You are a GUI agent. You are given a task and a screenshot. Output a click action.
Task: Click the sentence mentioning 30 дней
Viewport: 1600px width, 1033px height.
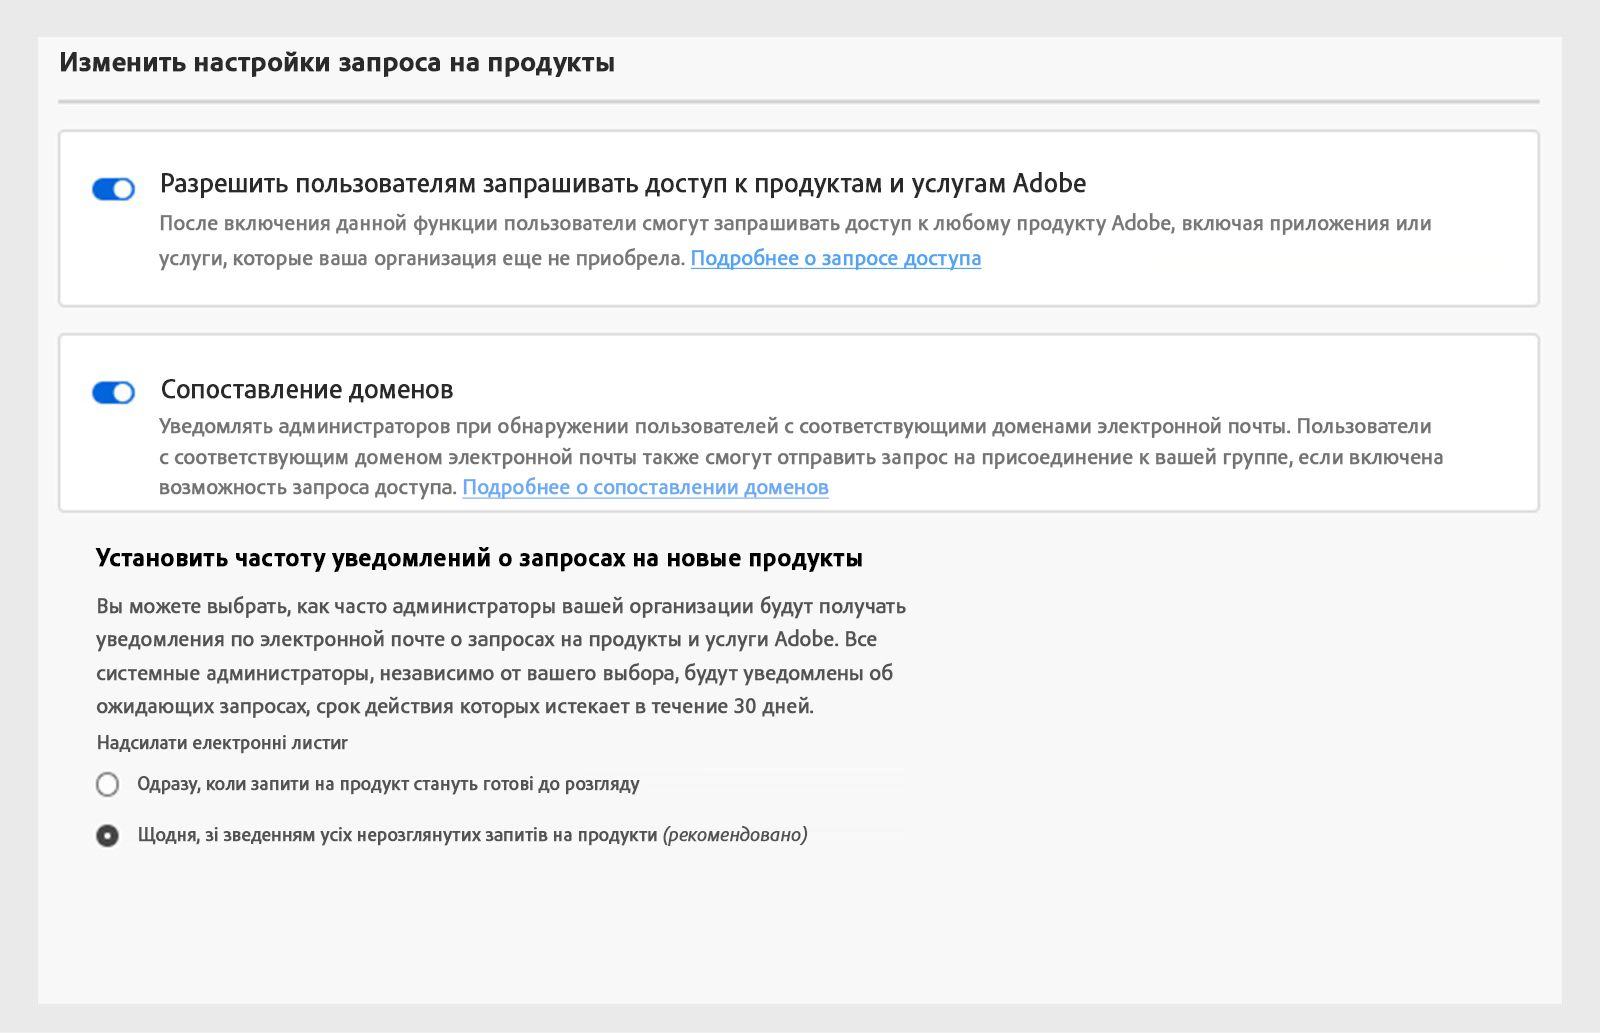coord(455,707)
